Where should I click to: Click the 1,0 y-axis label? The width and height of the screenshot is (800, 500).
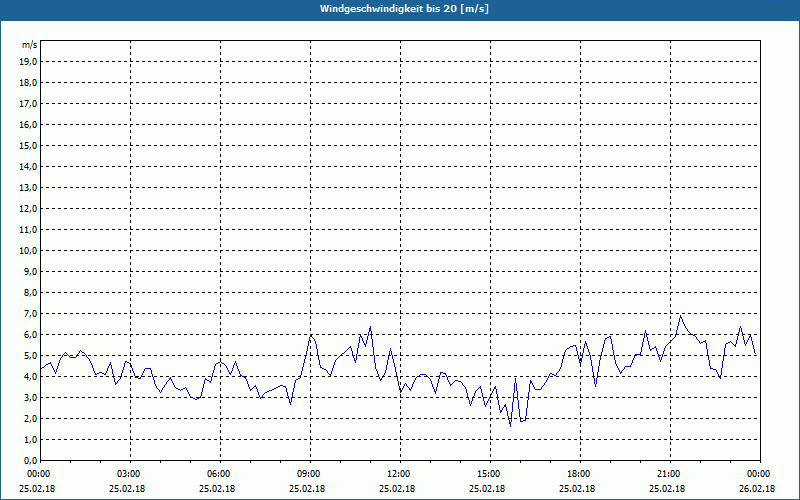30,439
